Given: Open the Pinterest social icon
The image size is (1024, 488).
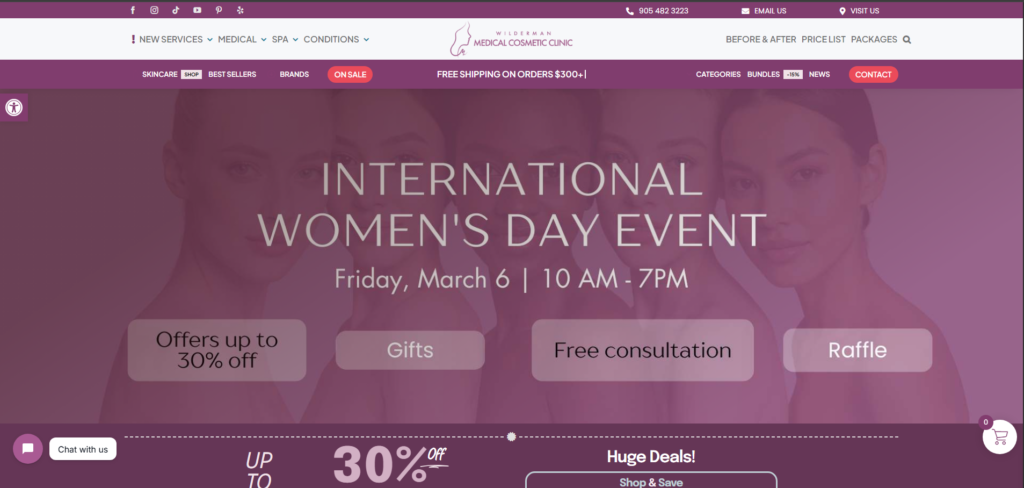Looking at the screenshot, I should pos(219,10).
